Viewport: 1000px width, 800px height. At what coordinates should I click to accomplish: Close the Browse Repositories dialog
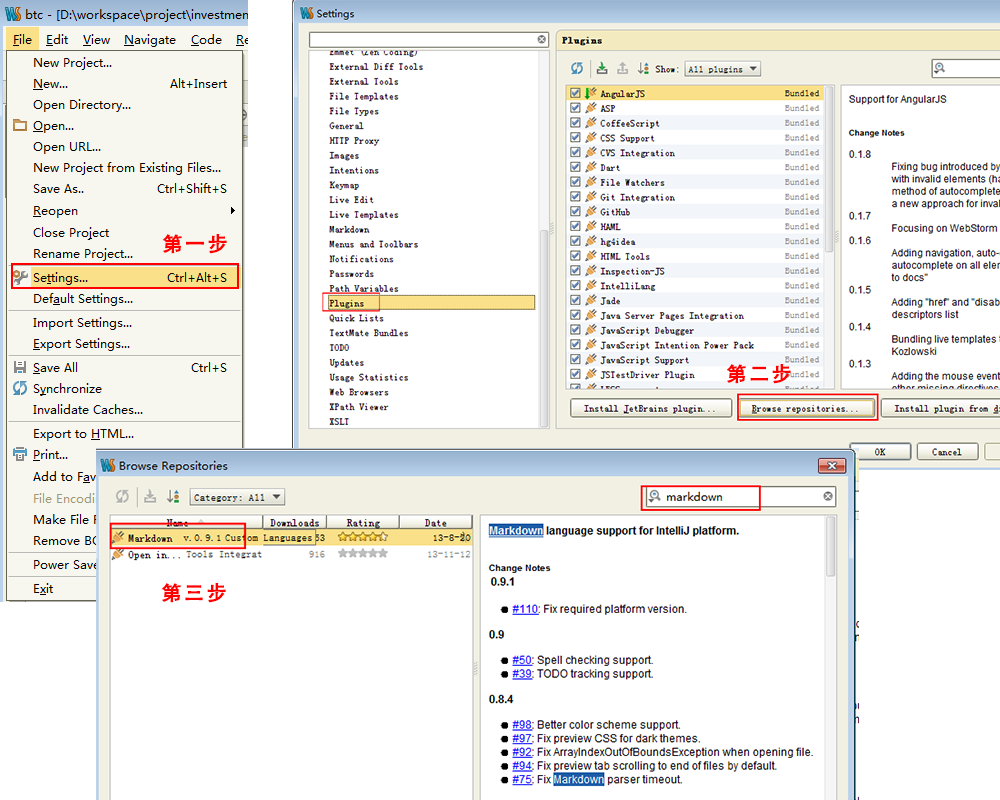pyautogui.click(x=832, y=466)
